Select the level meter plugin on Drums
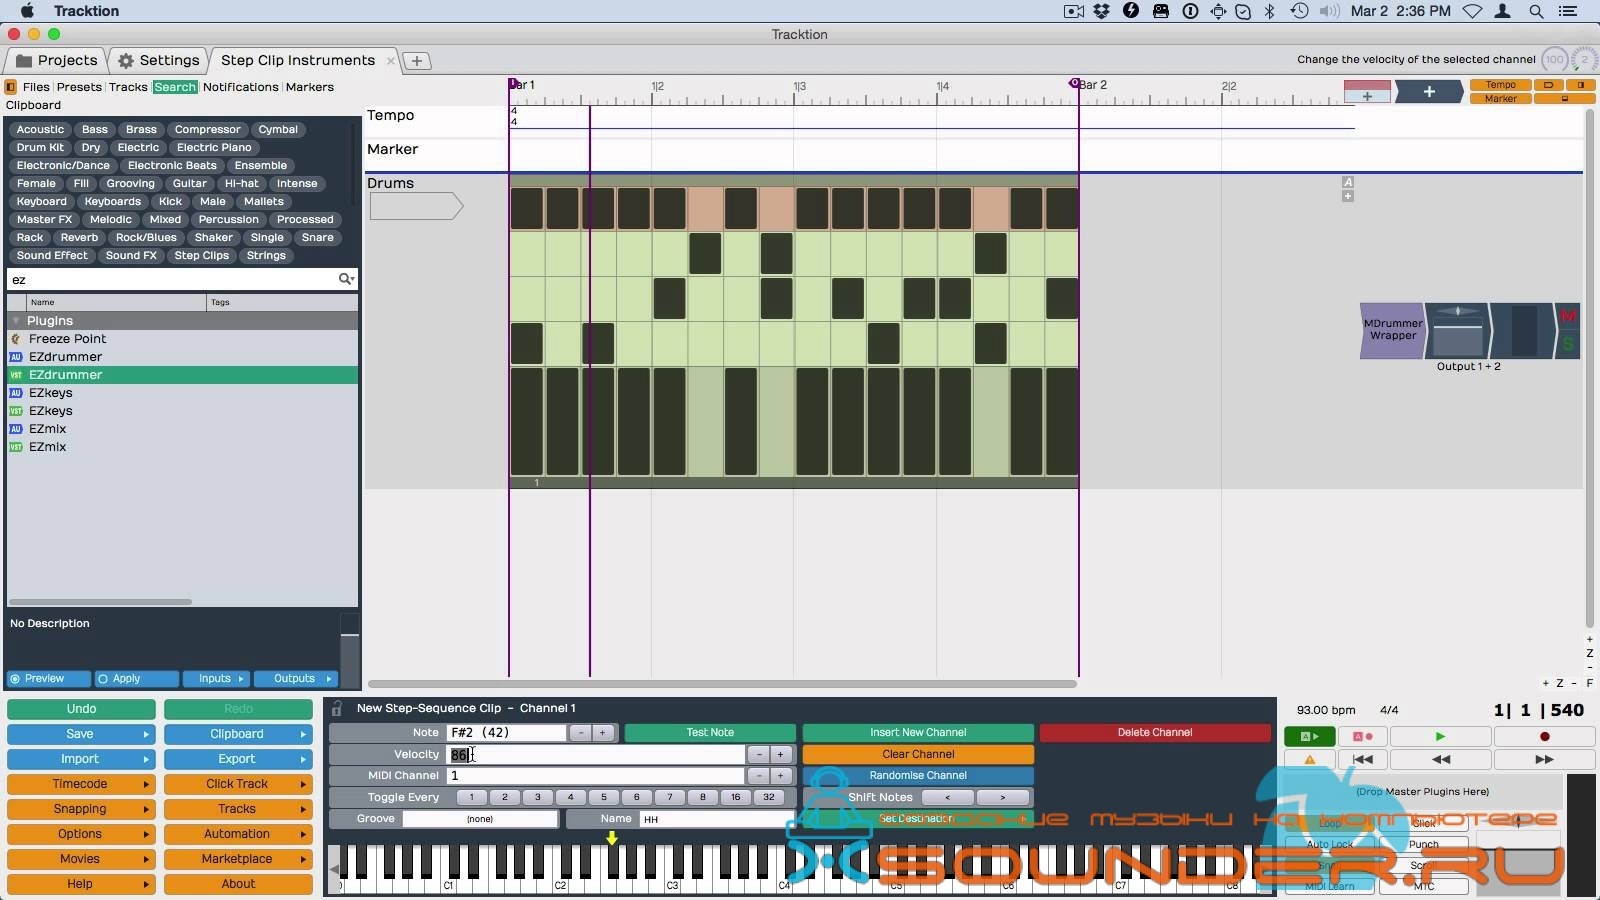Viewport: 1600px width, 900px height. pyautogui.click(x=1524, y=330)
